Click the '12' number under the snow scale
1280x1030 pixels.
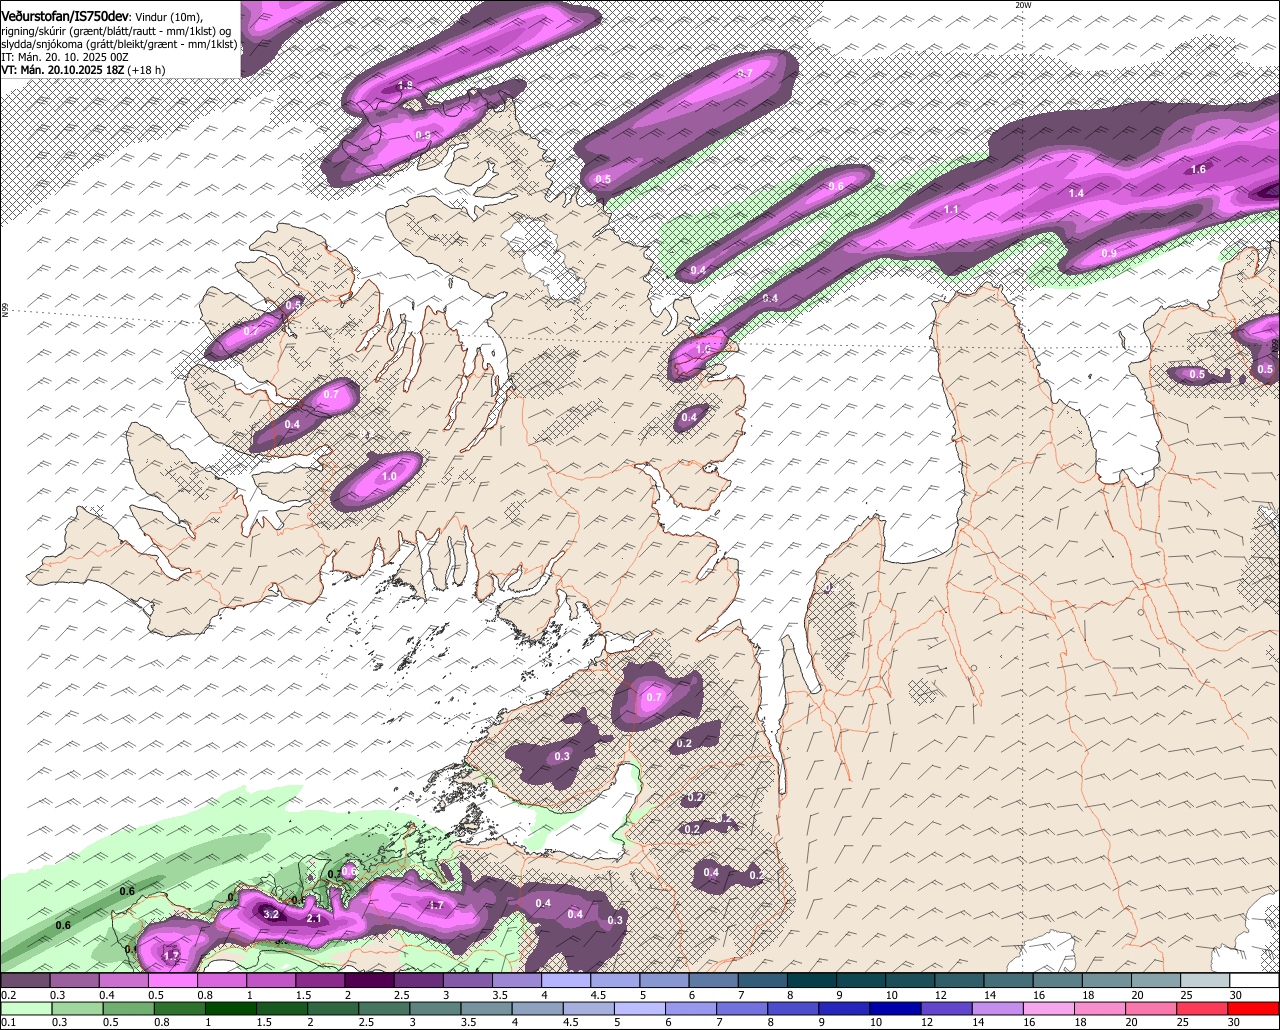(940, 995)
